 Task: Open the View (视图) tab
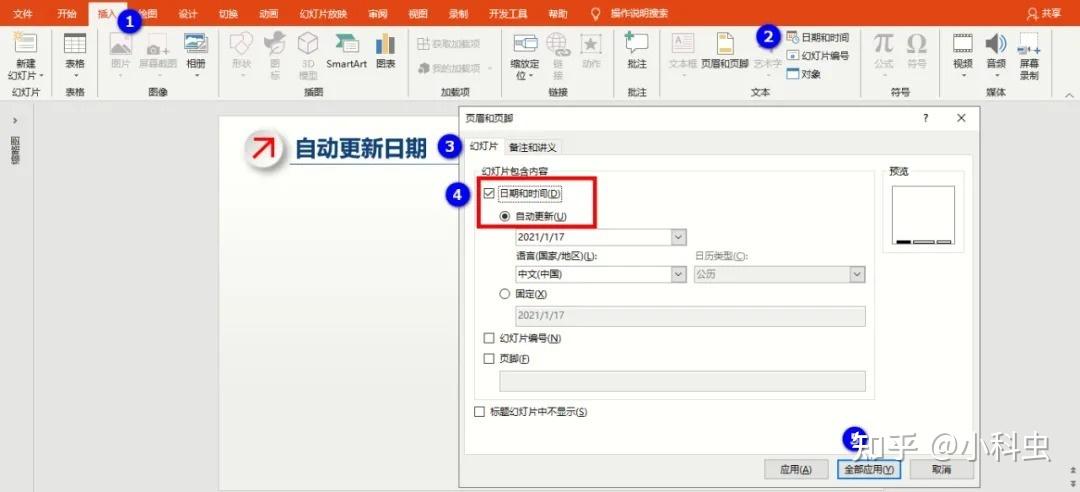point(417,14)
